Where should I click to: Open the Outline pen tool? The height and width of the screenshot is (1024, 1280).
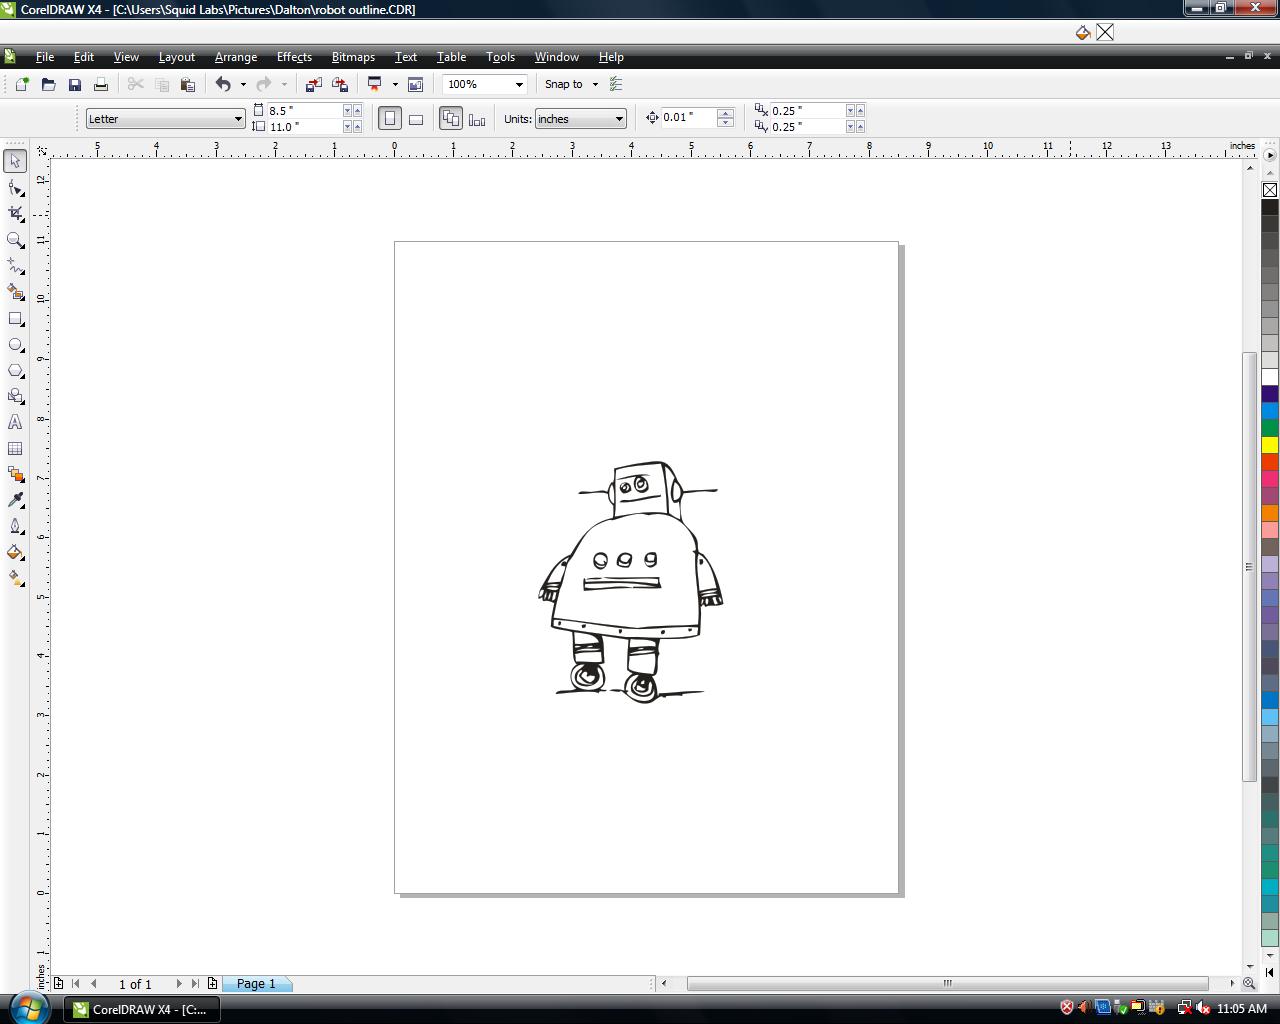pos(15,526)
